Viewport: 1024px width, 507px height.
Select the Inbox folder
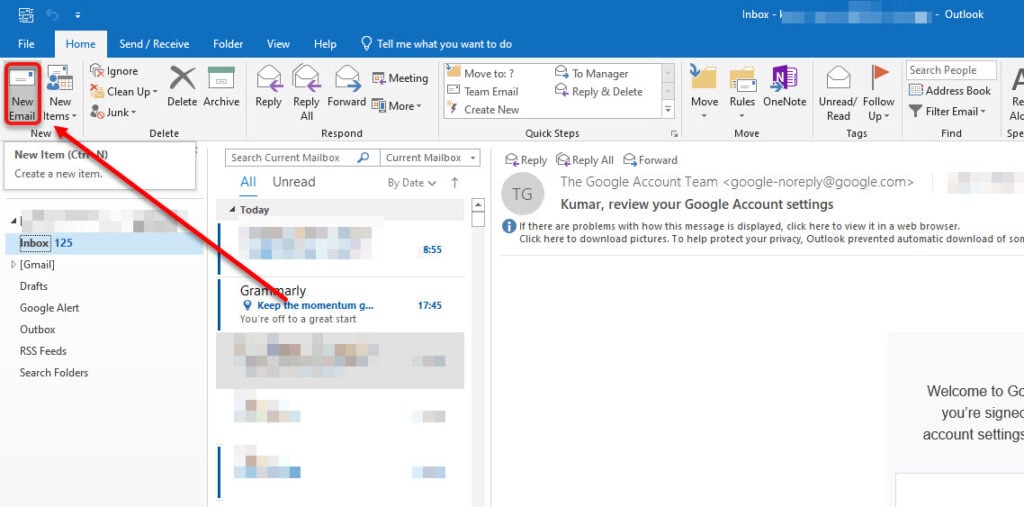coord(104,243)
